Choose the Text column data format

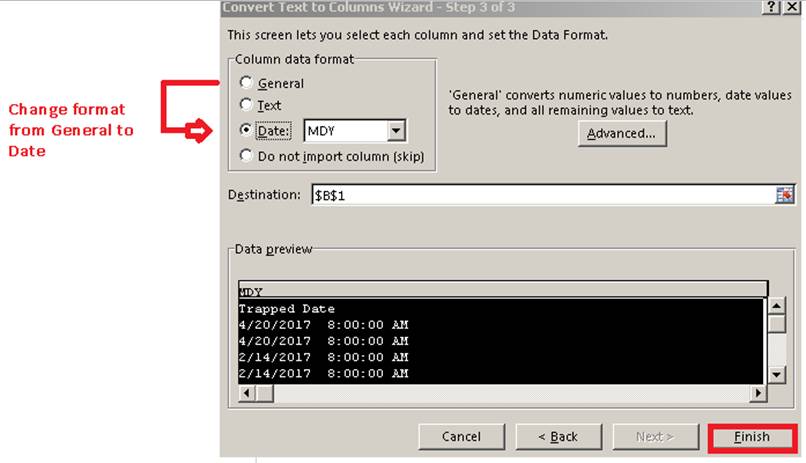[247, 105]
